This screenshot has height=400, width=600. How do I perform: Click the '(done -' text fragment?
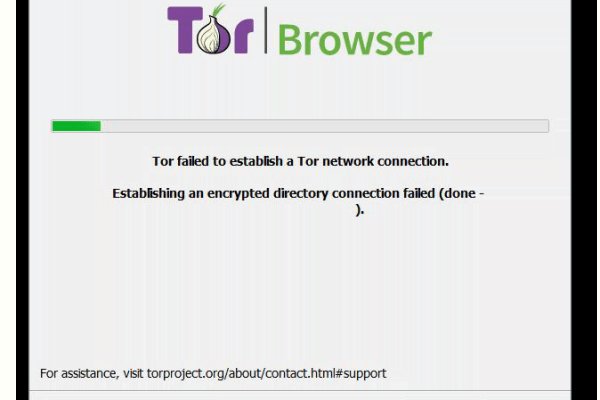[462, 193]
